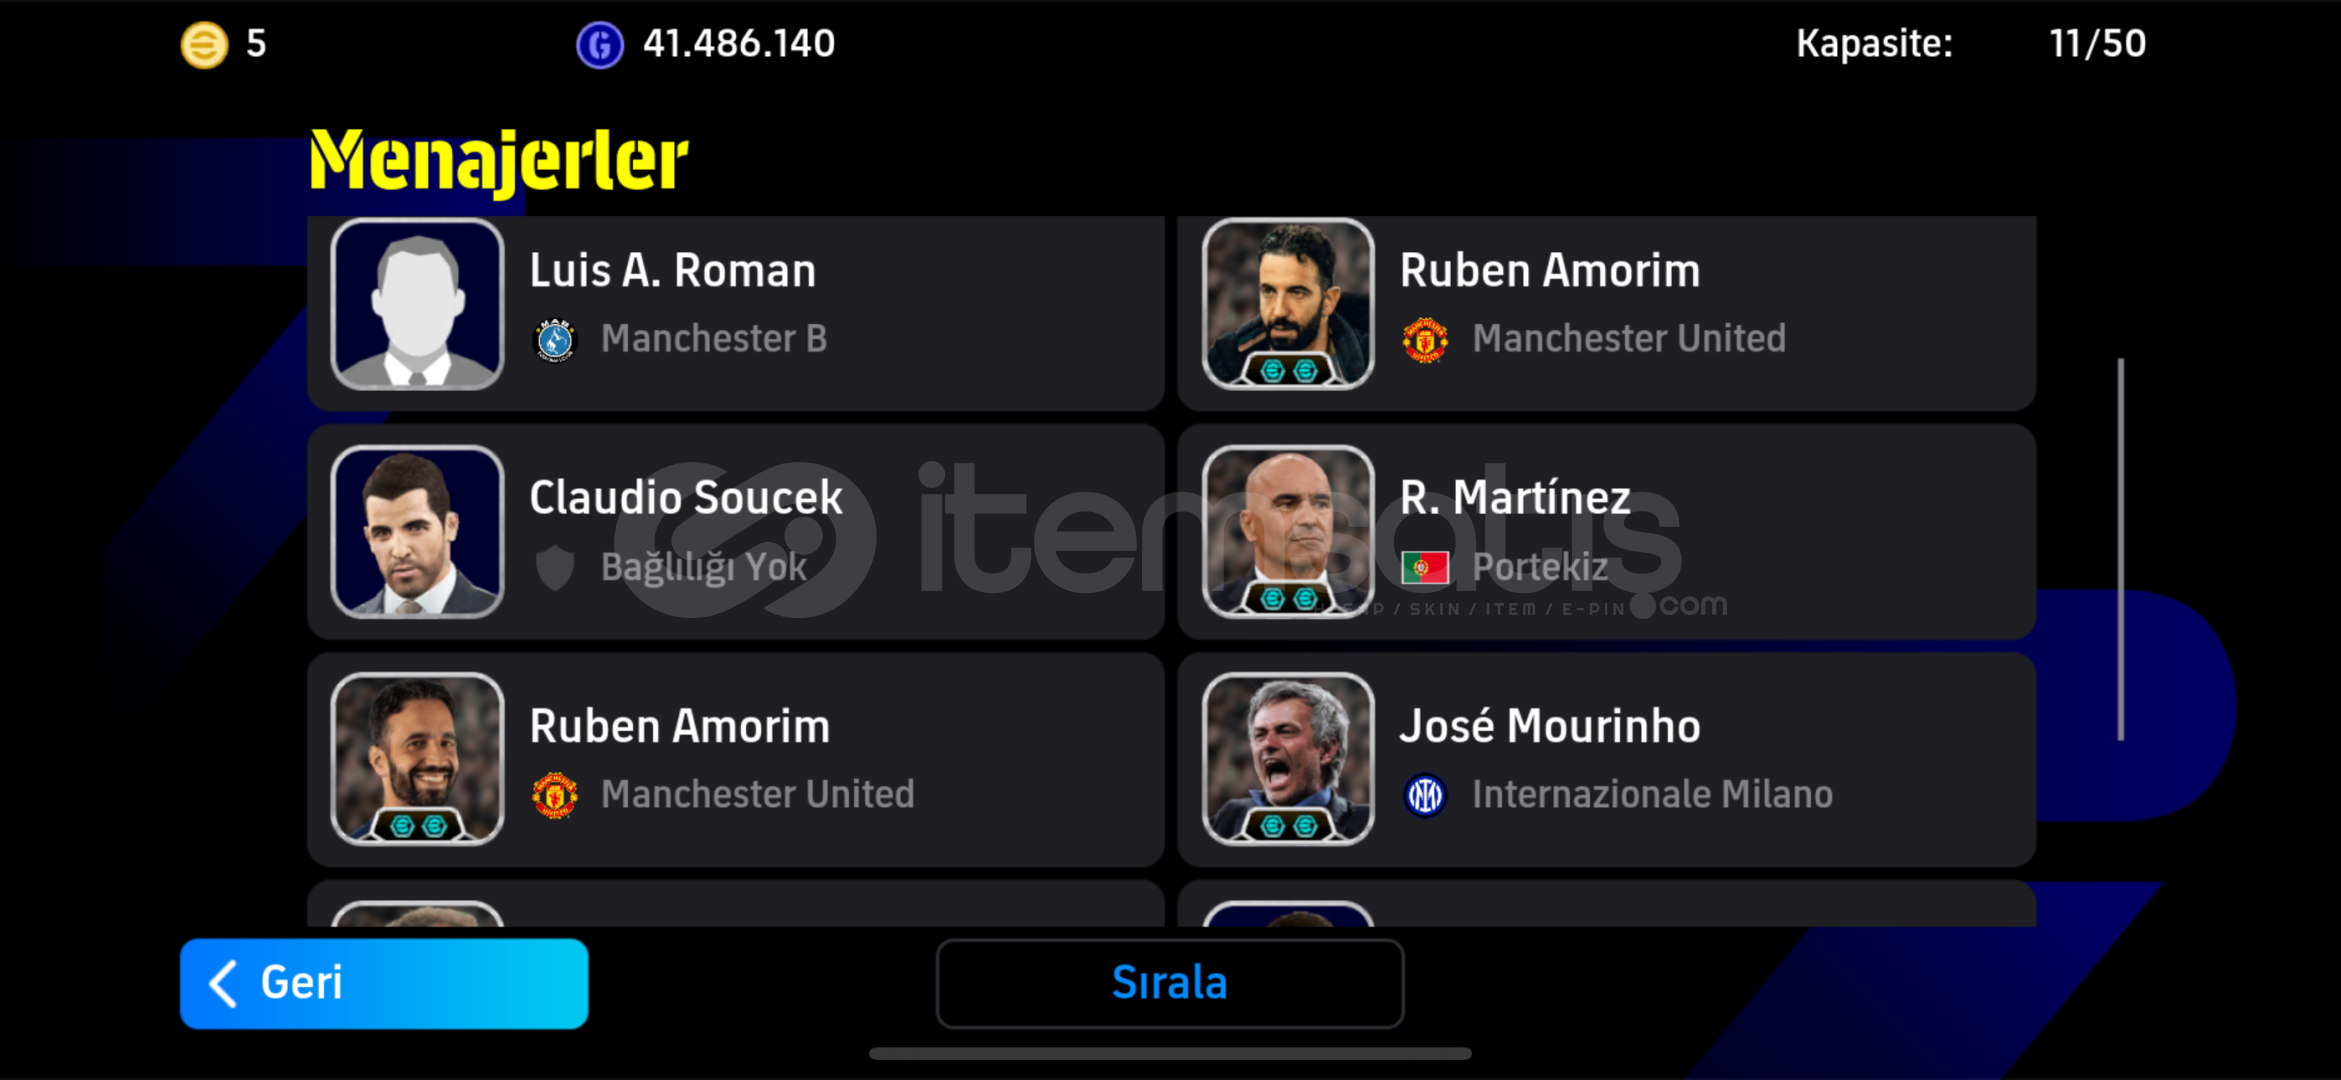
Task: Tap the Portugal flag beside R. Martínez
Action: pyautogui.click(x=1425, y=568)
